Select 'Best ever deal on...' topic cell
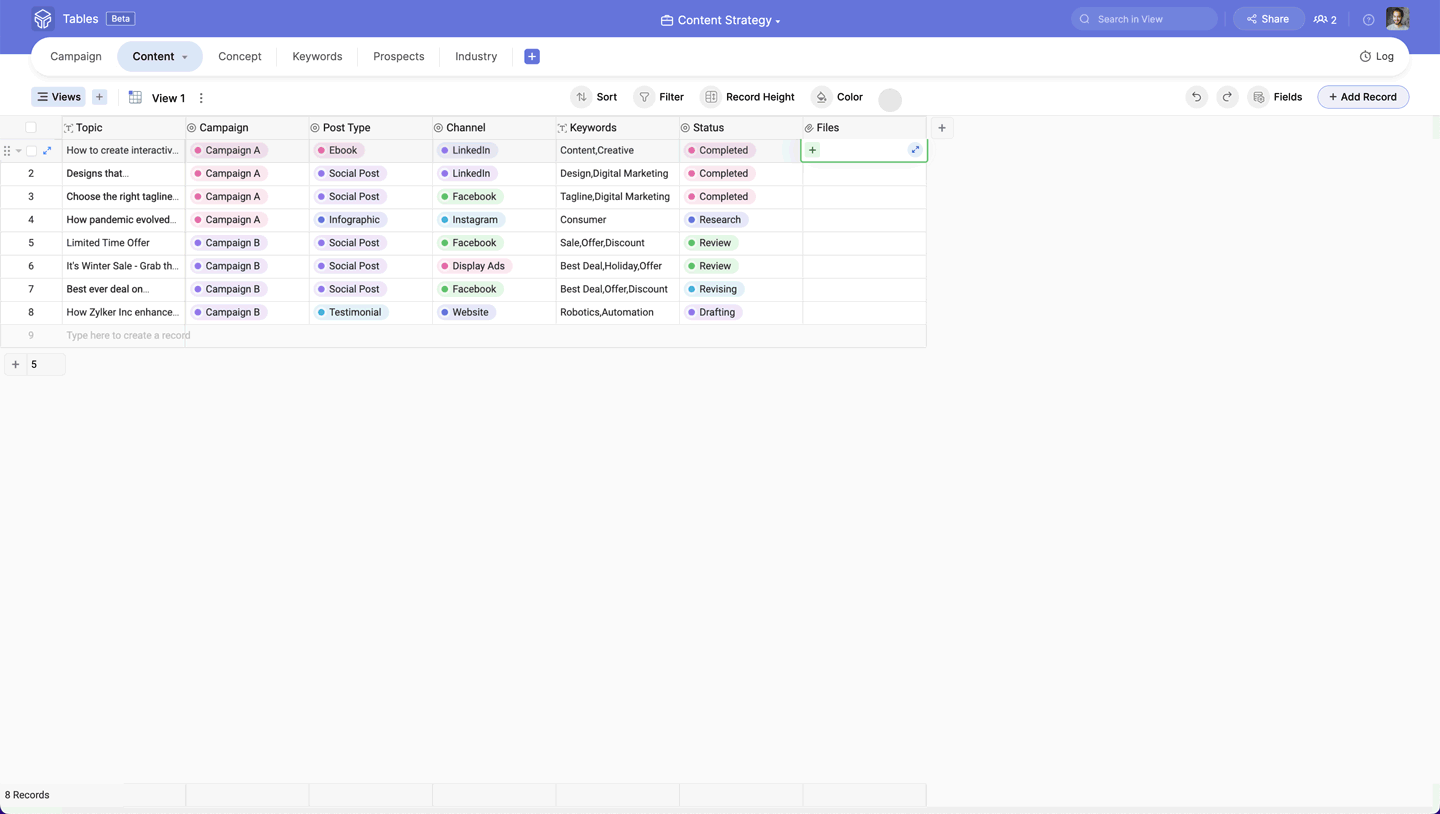This screenshot has height=814, width=1440. pos(124,289)
